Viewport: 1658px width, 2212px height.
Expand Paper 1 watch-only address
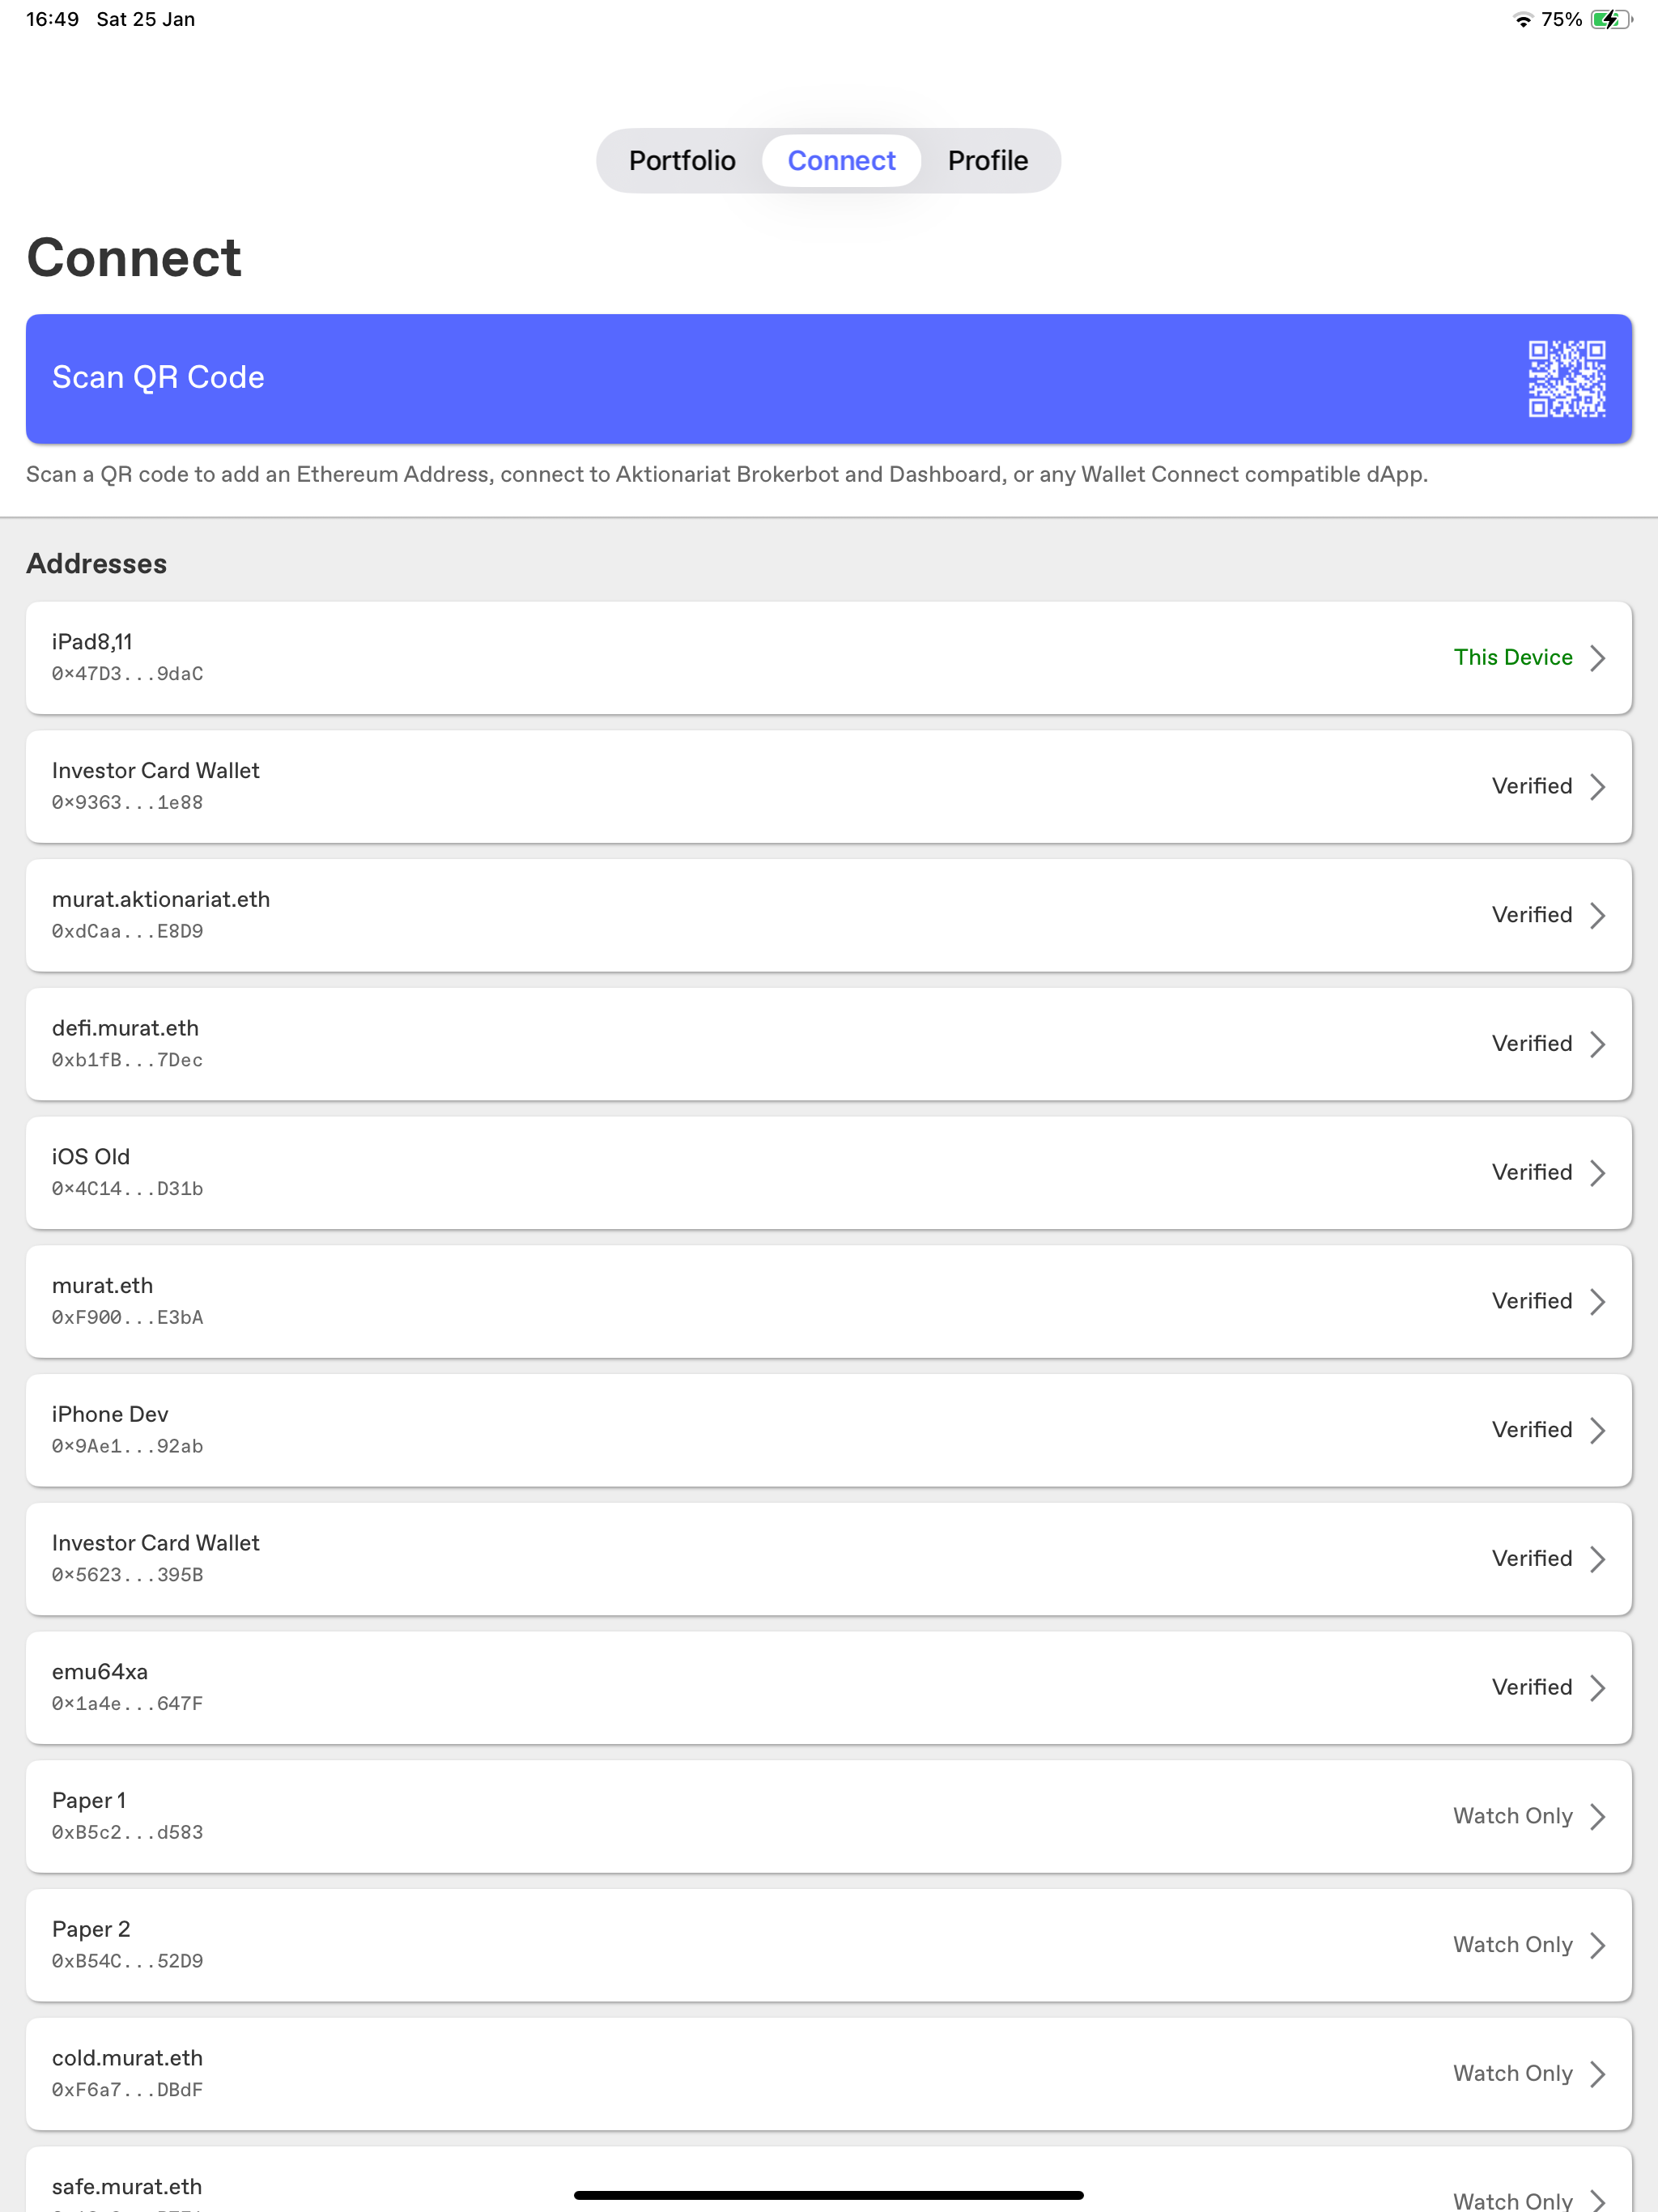pyautogui.click(x=829, y=1816)
